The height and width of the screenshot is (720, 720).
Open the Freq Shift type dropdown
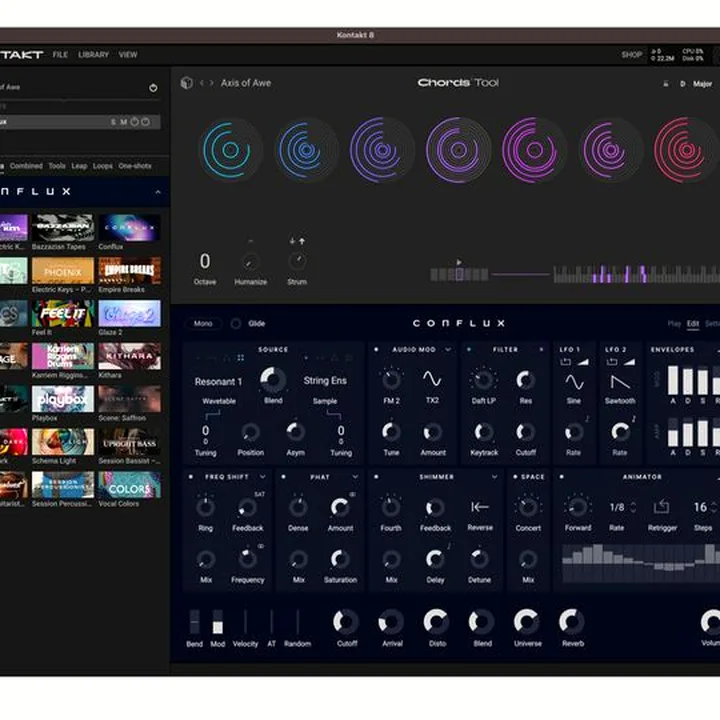[x=263, y=477]
